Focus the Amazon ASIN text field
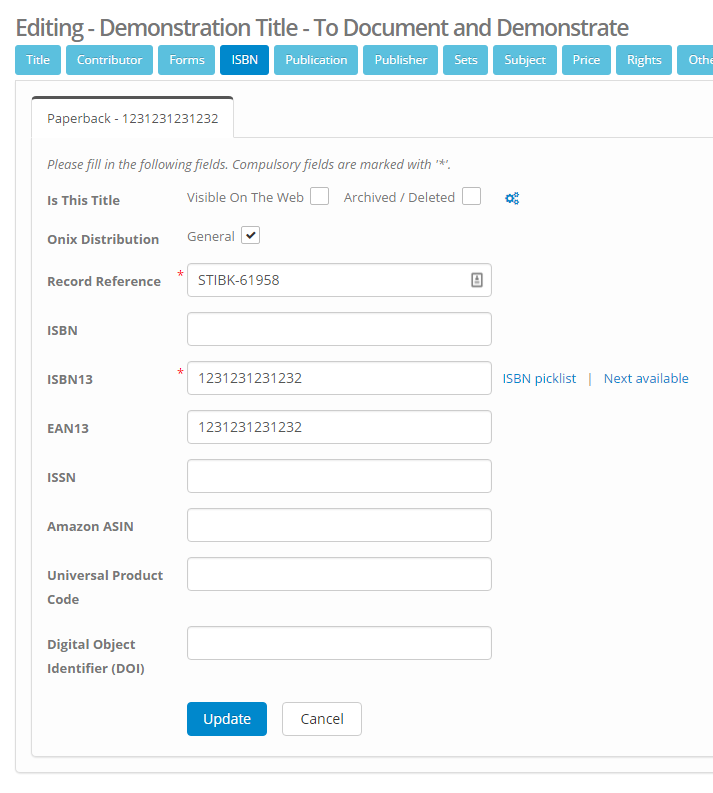Screen dimensions: 713x793 pos(339,525)
